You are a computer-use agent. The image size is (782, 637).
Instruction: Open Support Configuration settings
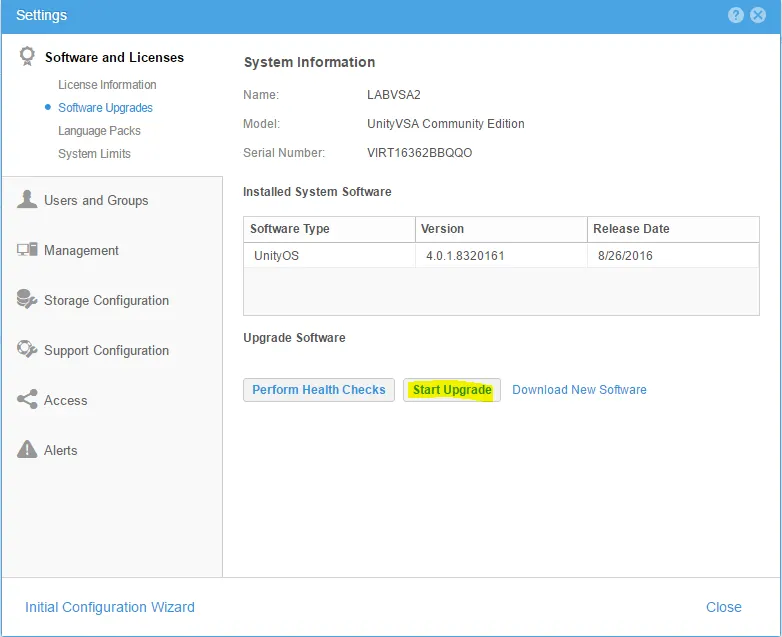[106, 350]
